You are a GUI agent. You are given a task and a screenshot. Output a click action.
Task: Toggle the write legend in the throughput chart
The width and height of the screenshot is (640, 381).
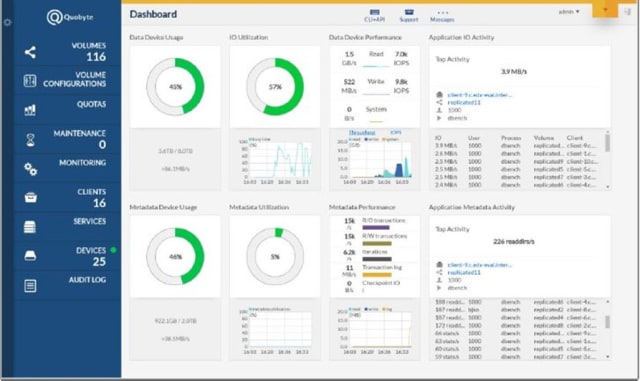(371, 139)
